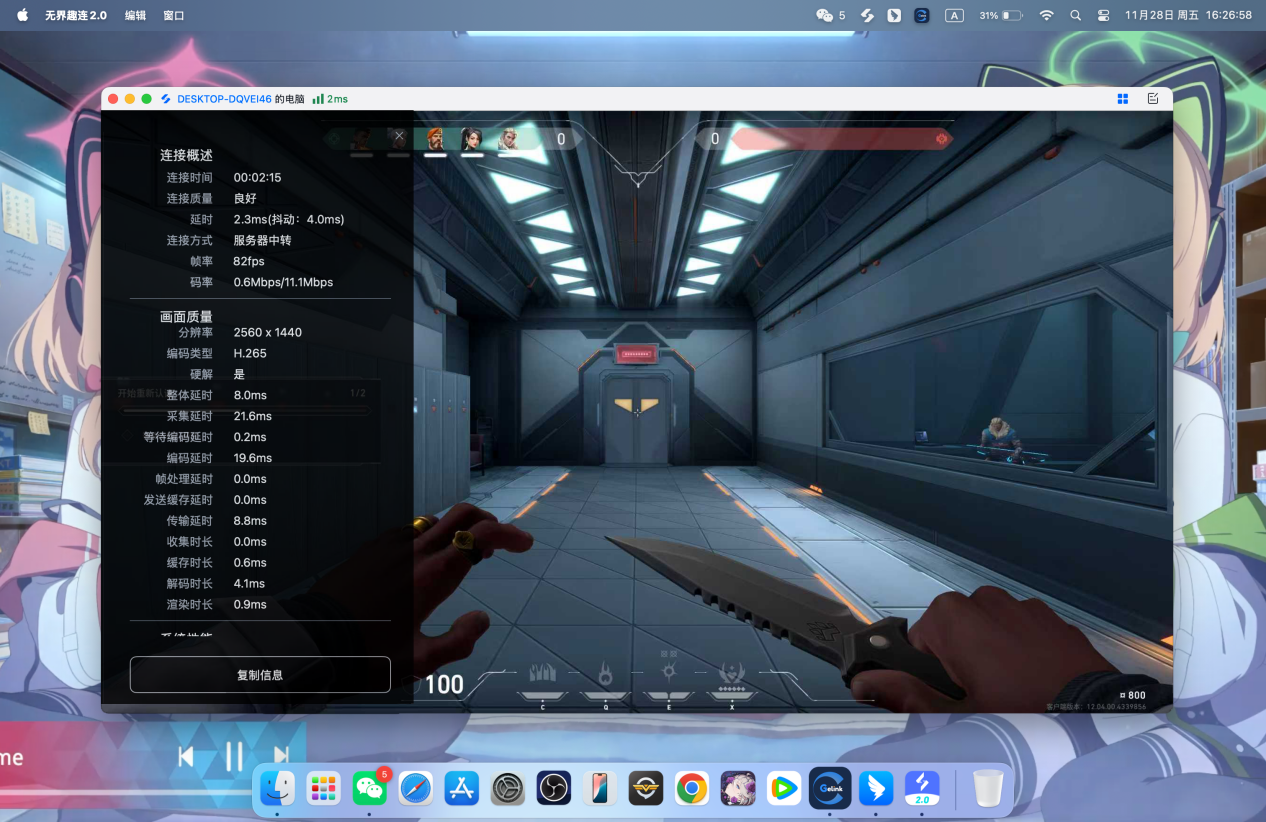Click the Wi-Fi status menu icon
1266x822 pixels.
click(x=1046, y=16)
